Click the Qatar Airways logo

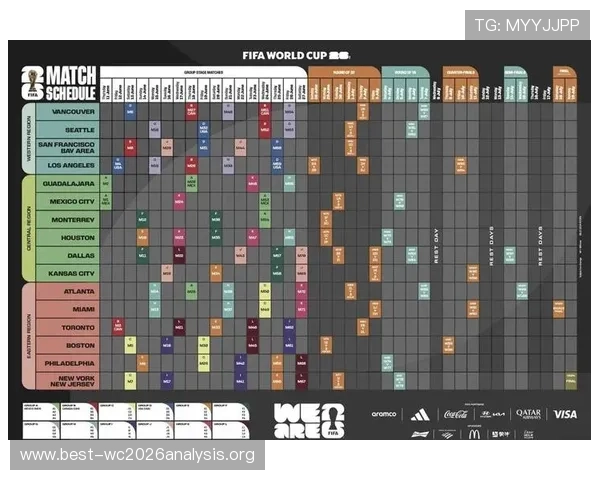point(528,414)
